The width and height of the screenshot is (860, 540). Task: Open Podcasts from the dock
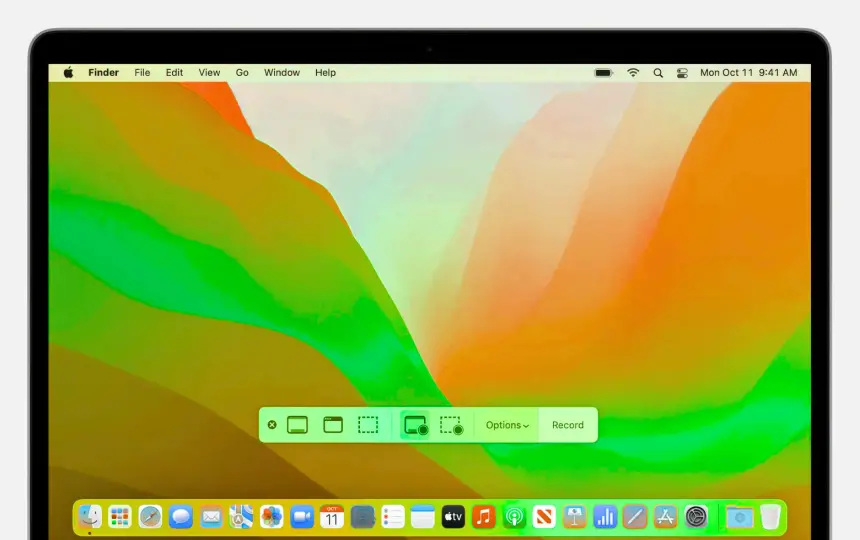click(x=514, y=516)
